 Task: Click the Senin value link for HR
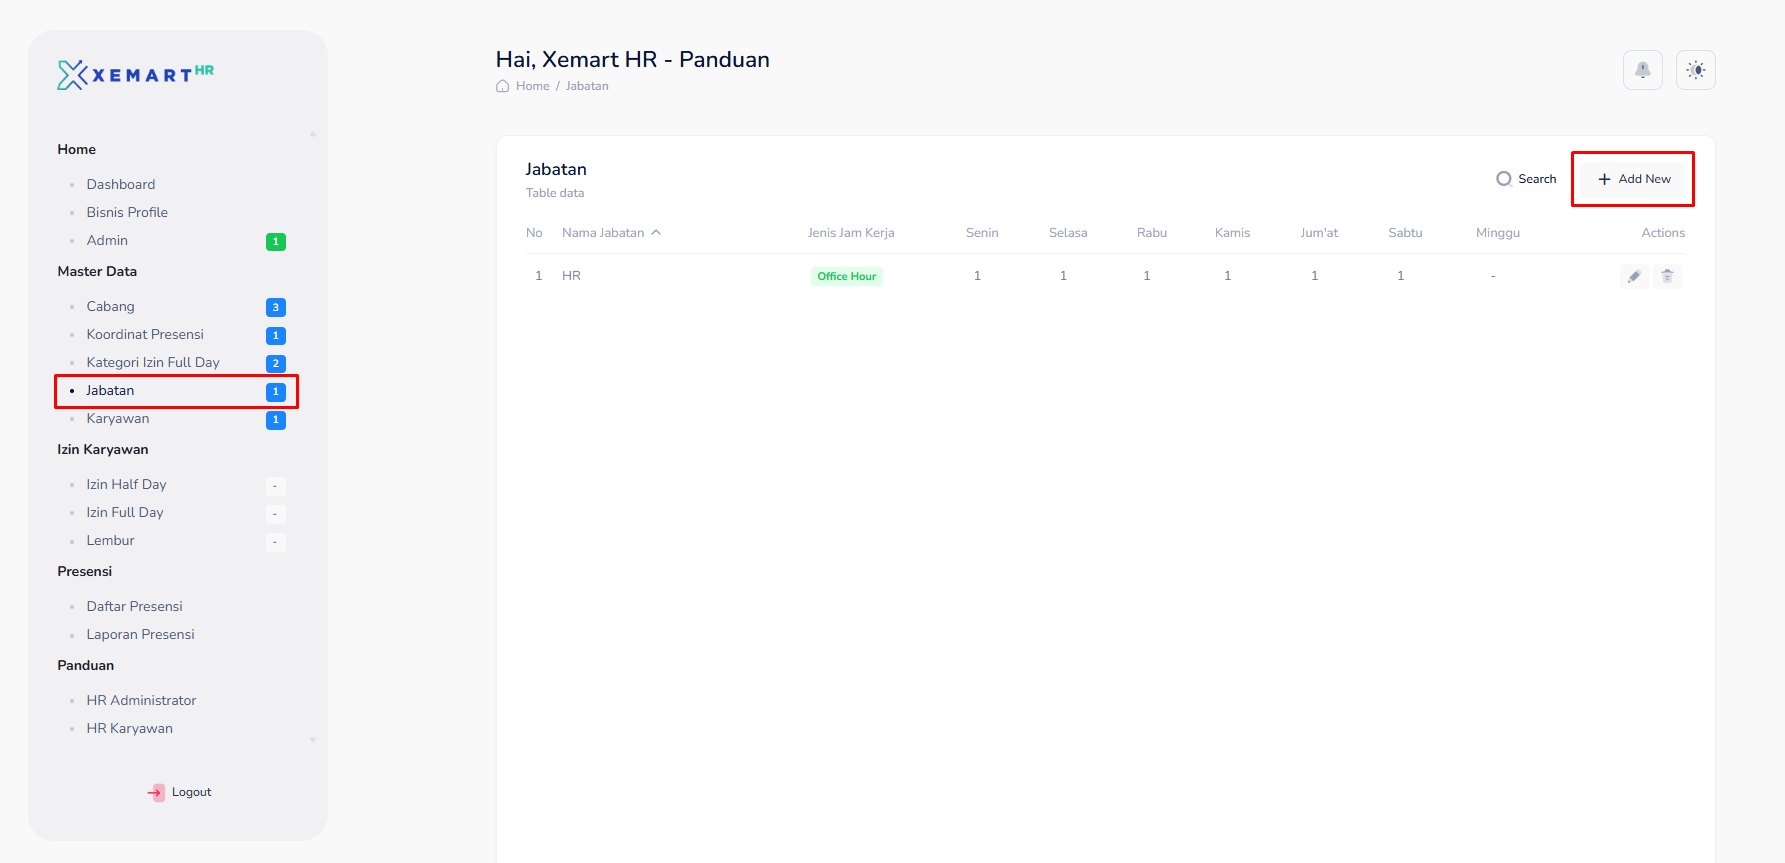[x=977, y=276]
